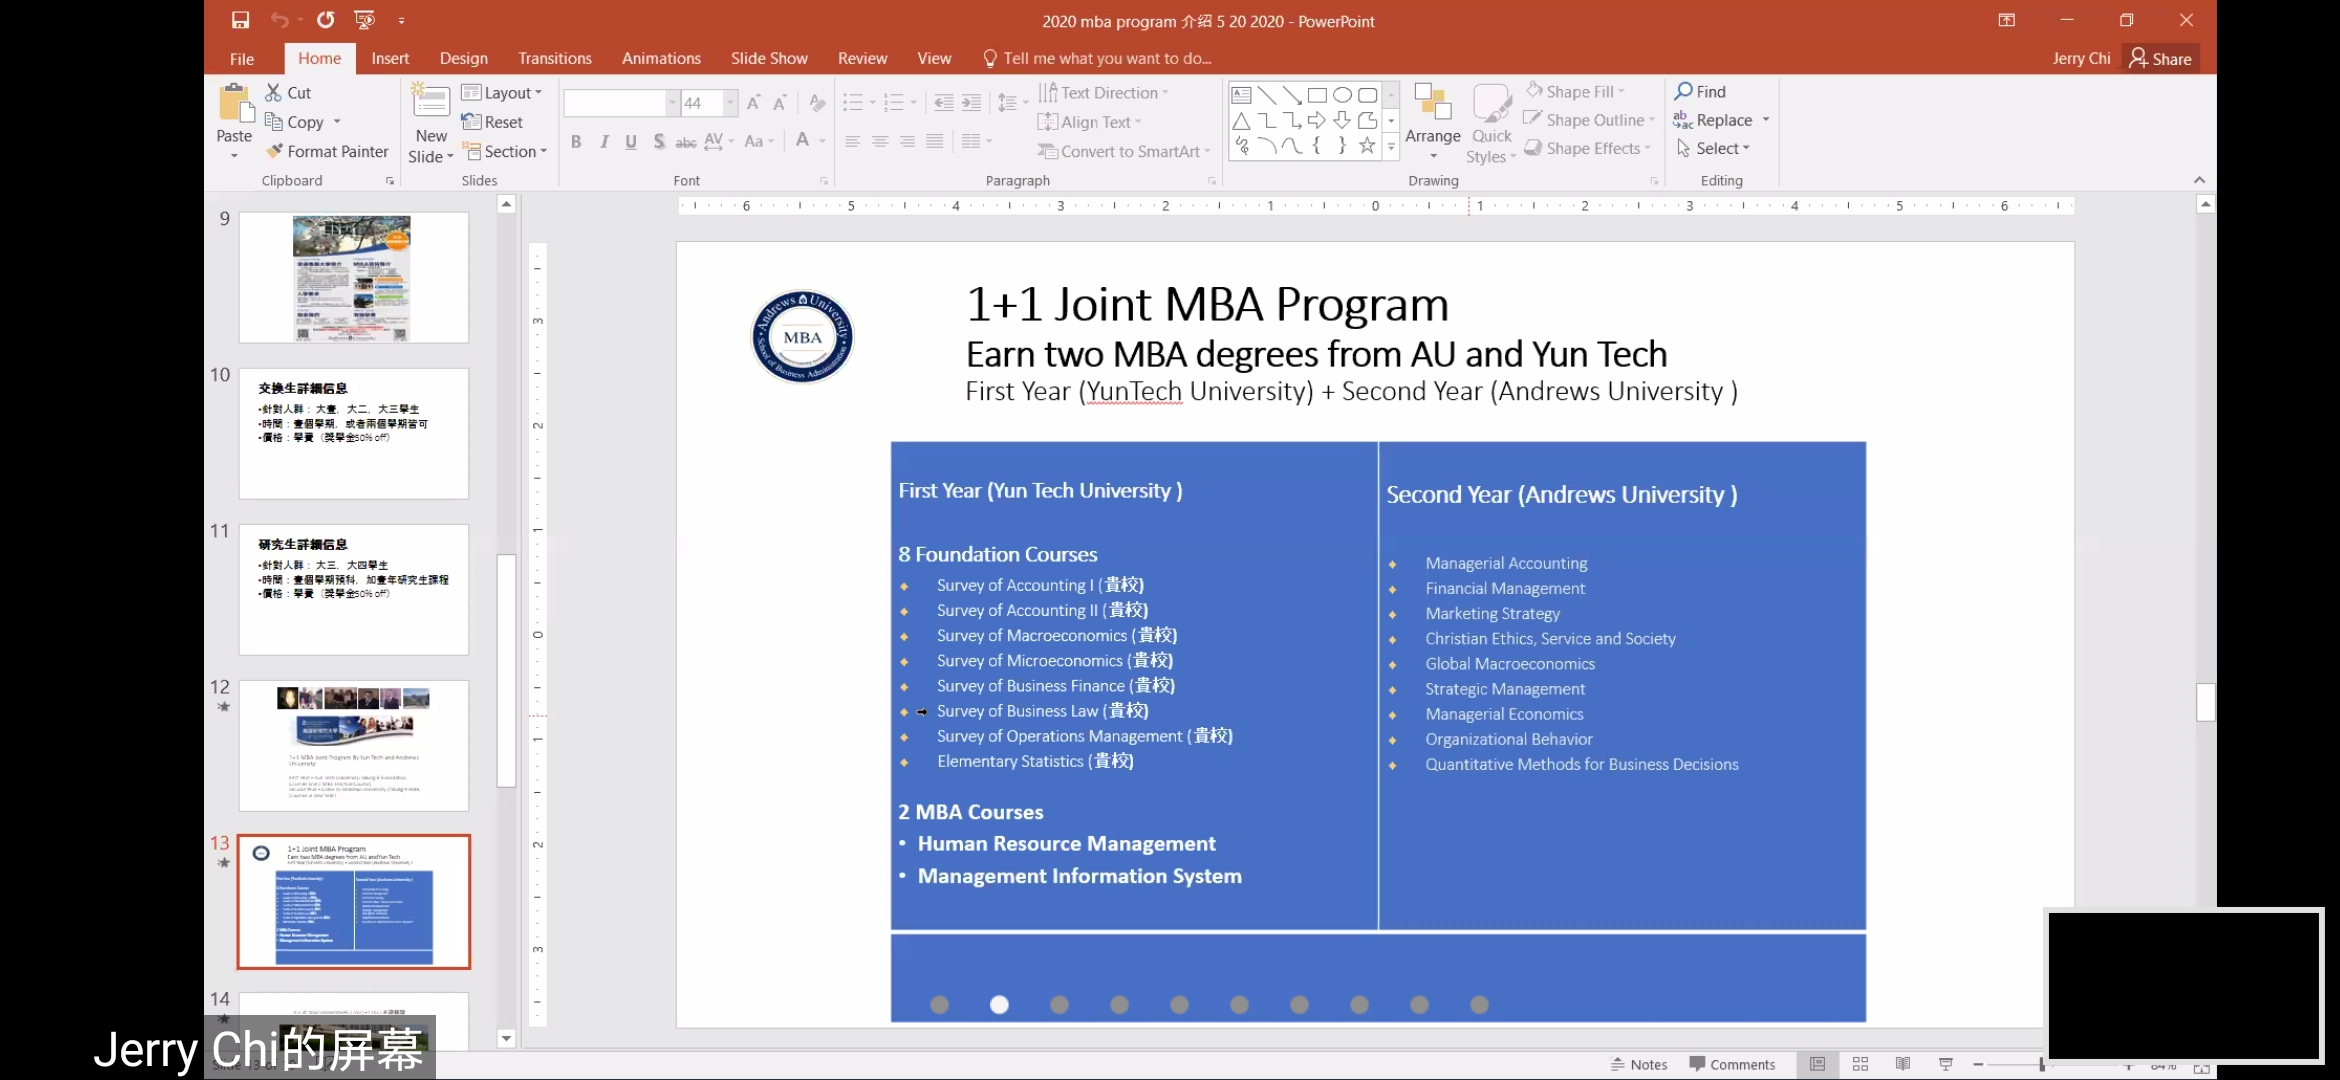Image resolution: width=2340 pixels, height=1080 pixels.
Task: Open the Customize Quick Access Toolbar arrow
Action: tap(402, 20)
